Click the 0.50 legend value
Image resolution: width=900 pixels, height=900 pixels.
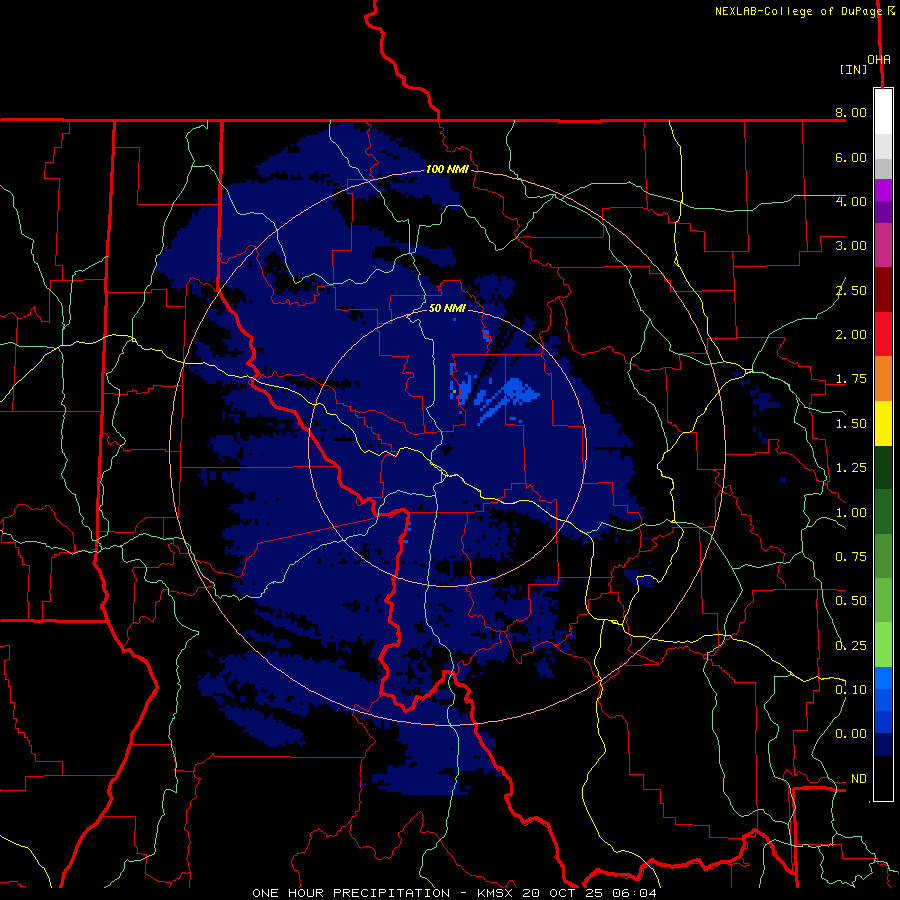(851, 601)
